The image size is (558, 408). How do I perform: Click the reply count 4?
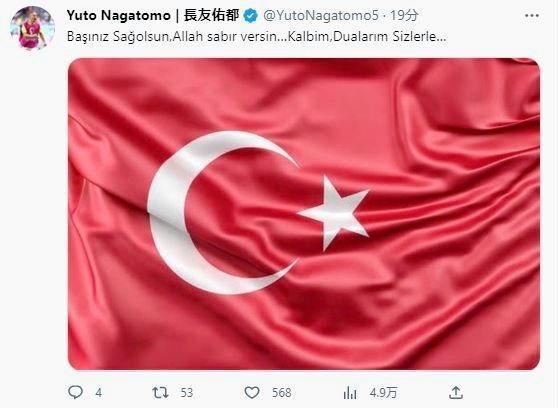(99, 393)
